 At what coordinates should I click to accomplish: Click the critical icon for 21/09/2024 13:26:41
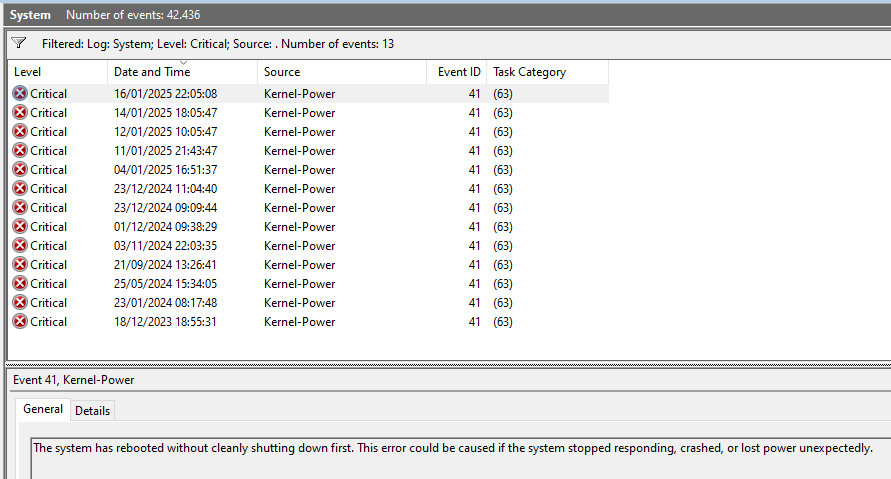pos(20,264)
